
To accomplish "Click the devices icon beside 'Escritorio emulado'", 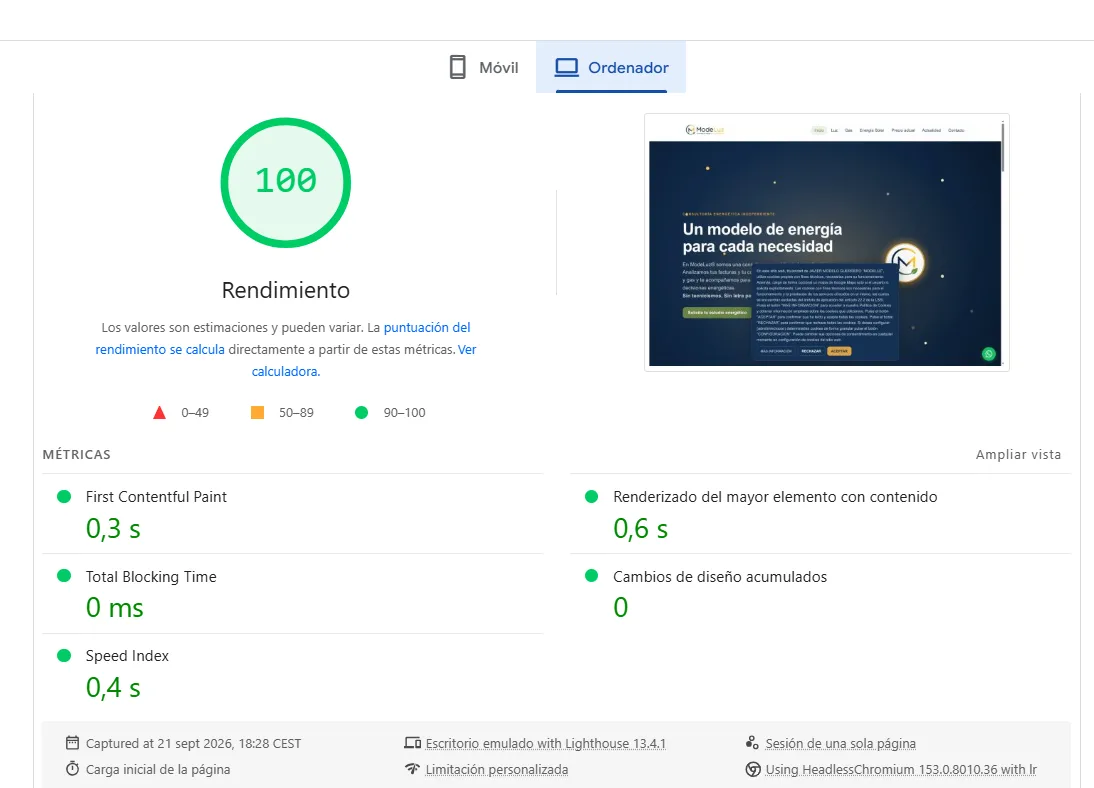I will coord(412,743).
